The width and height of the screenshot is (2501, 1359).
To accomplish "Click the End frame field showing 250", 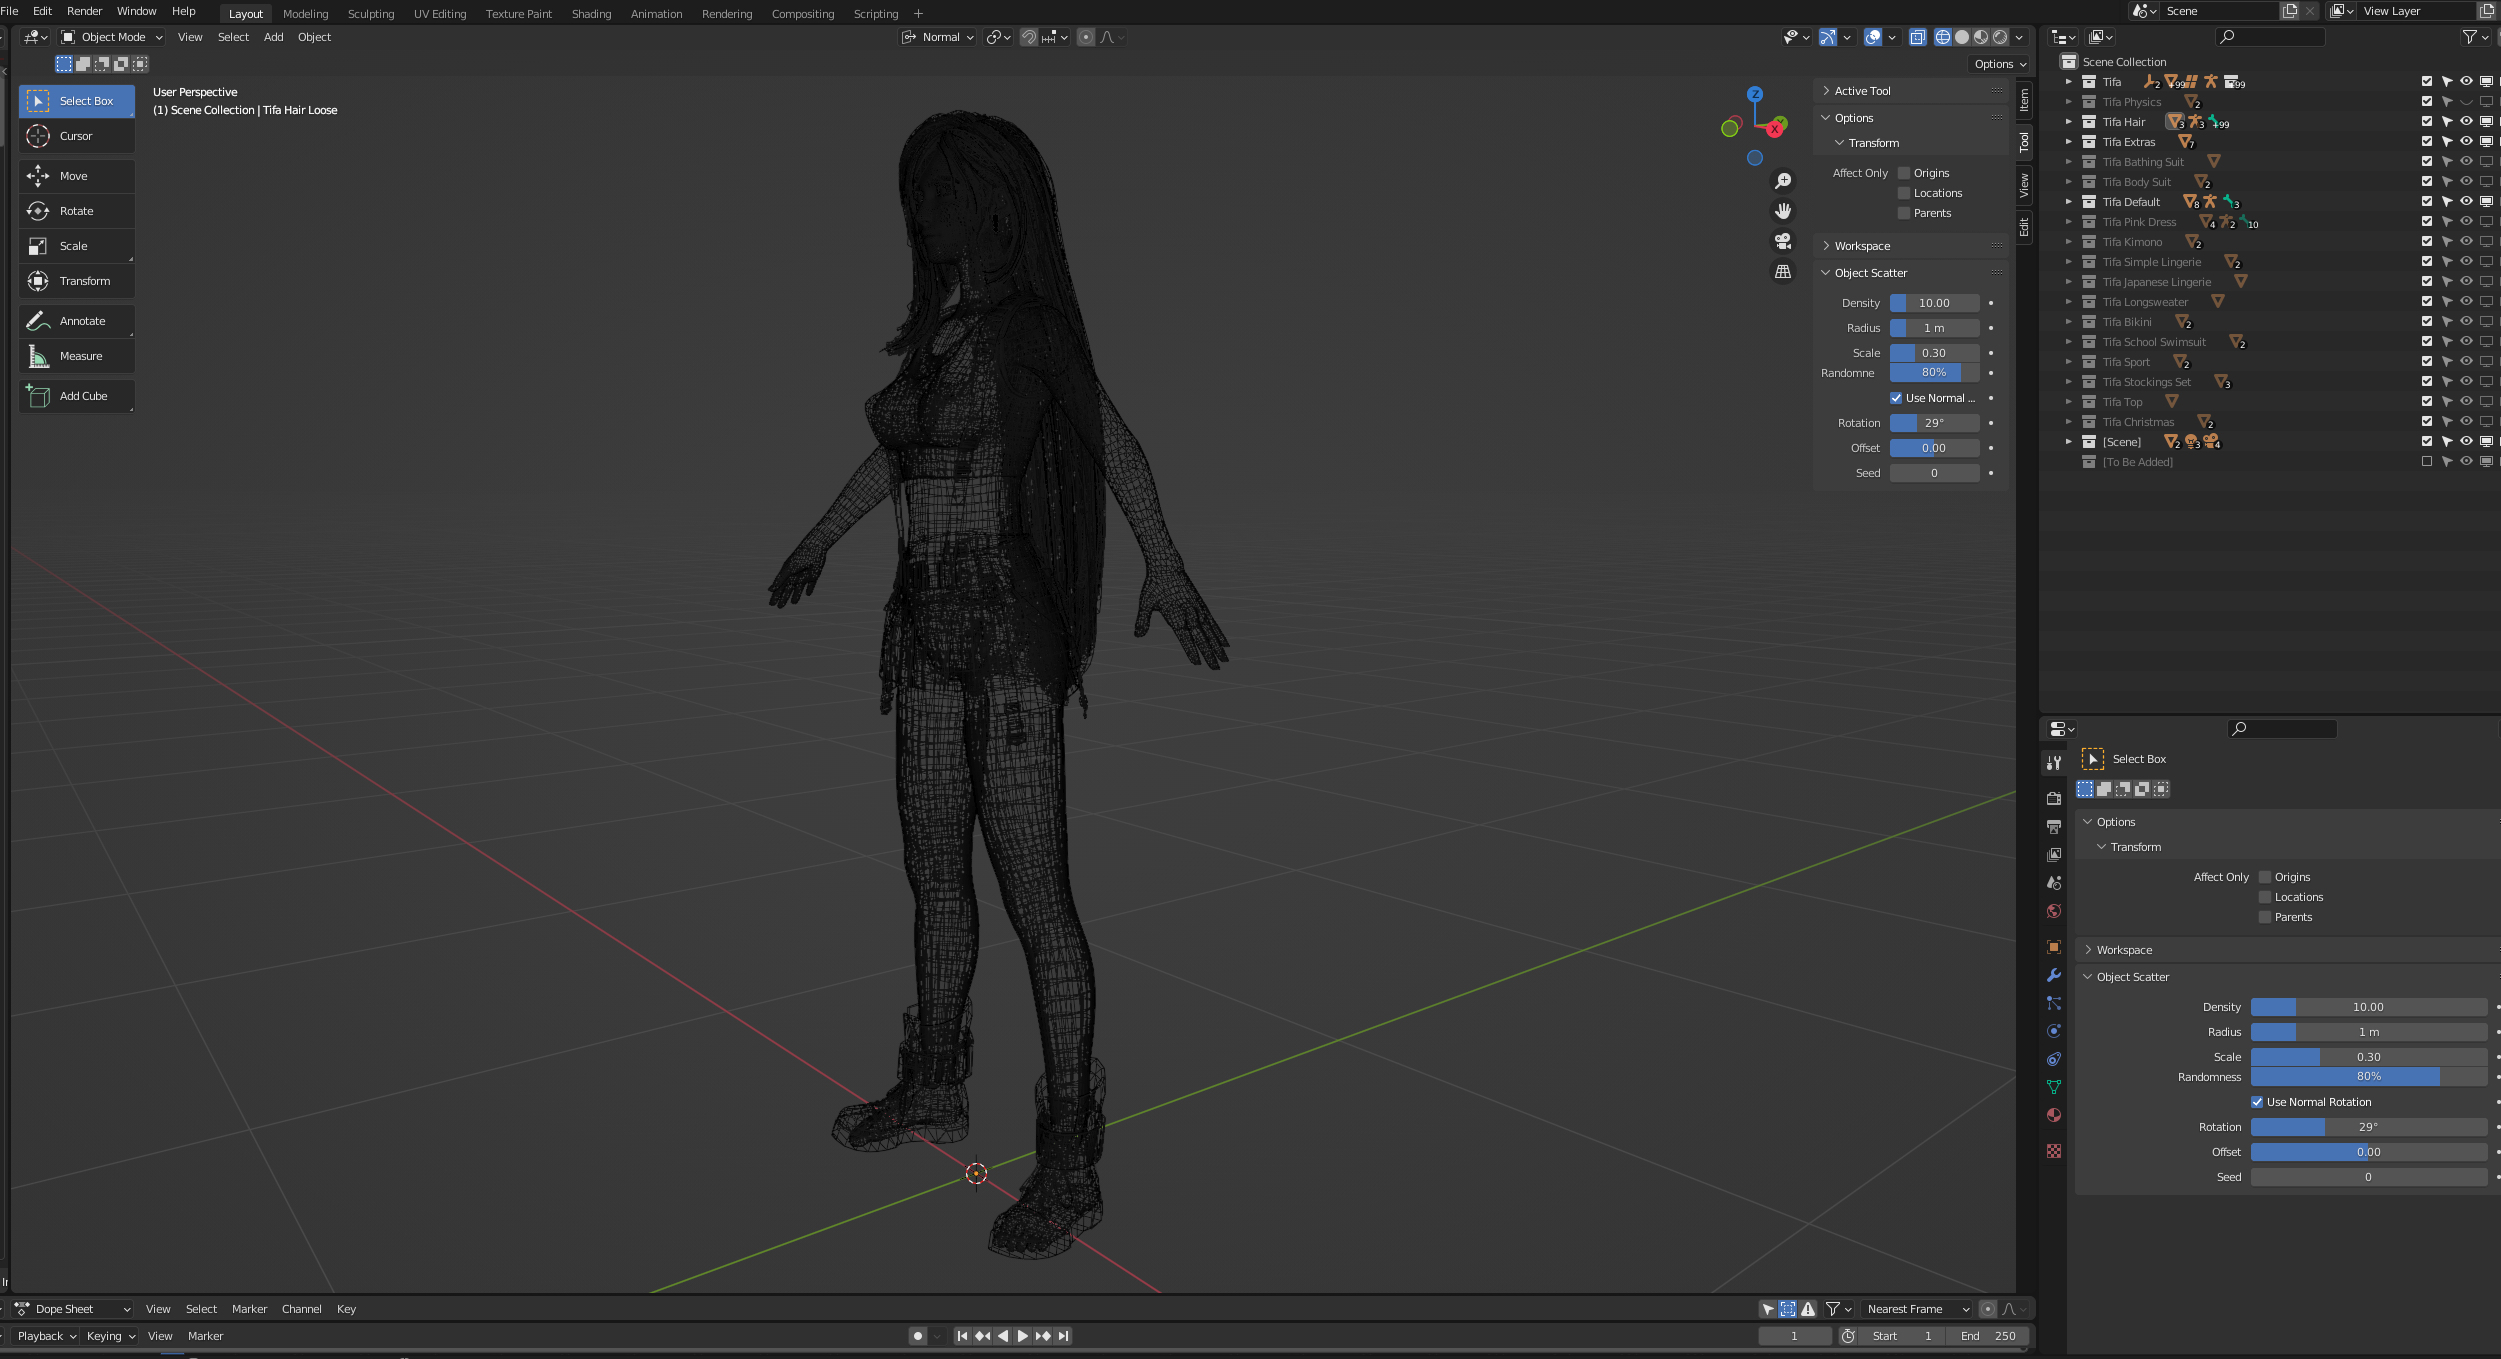I will 1988,1336.
